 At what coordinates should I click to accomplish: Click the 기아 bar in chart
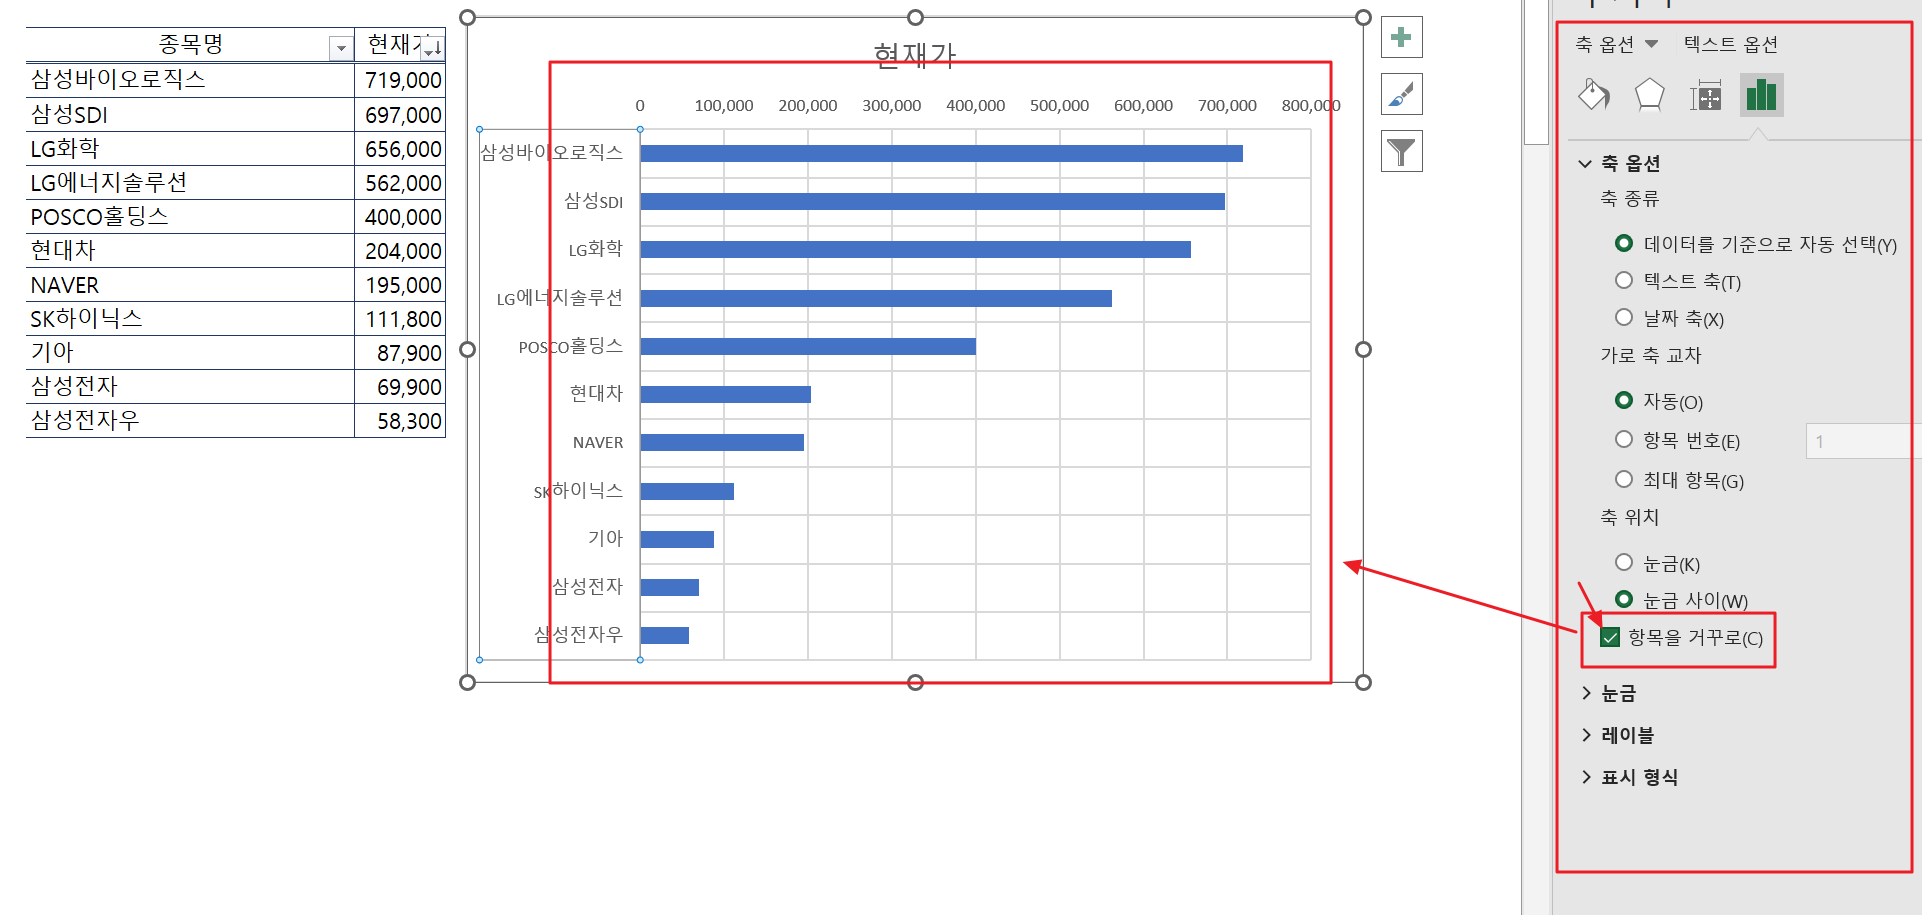[677, 539]
